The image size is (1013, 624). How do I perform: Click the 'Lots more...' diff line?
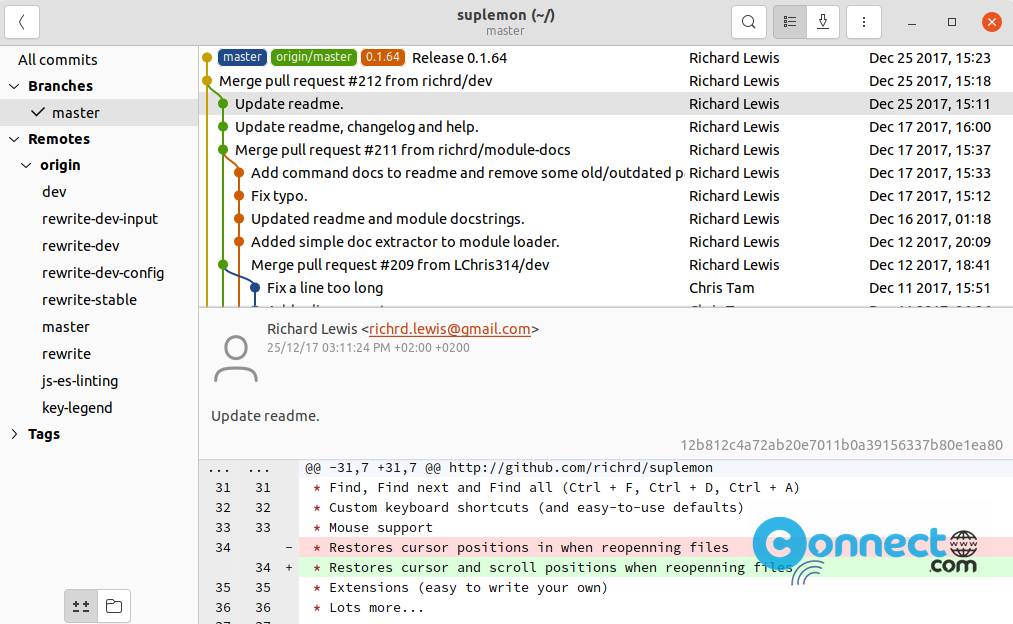click(606, 607)
